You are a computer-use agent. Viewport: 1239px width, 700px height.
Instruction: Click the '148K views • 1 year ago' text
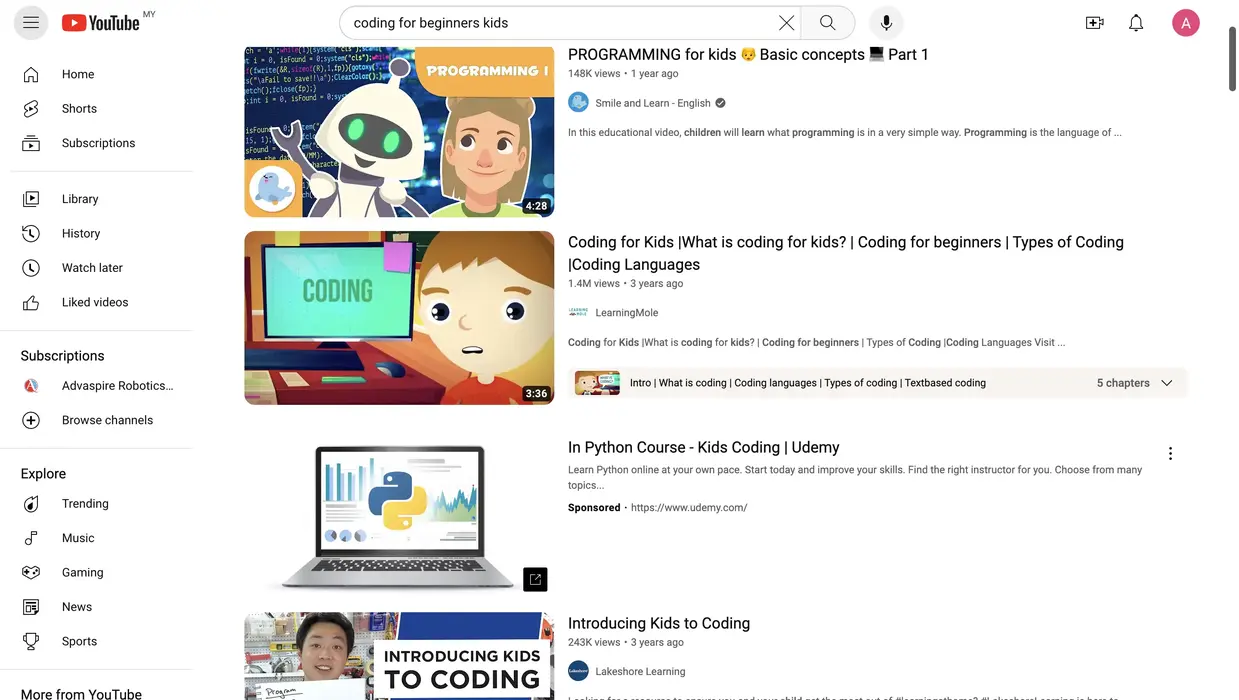pos(623,74)
